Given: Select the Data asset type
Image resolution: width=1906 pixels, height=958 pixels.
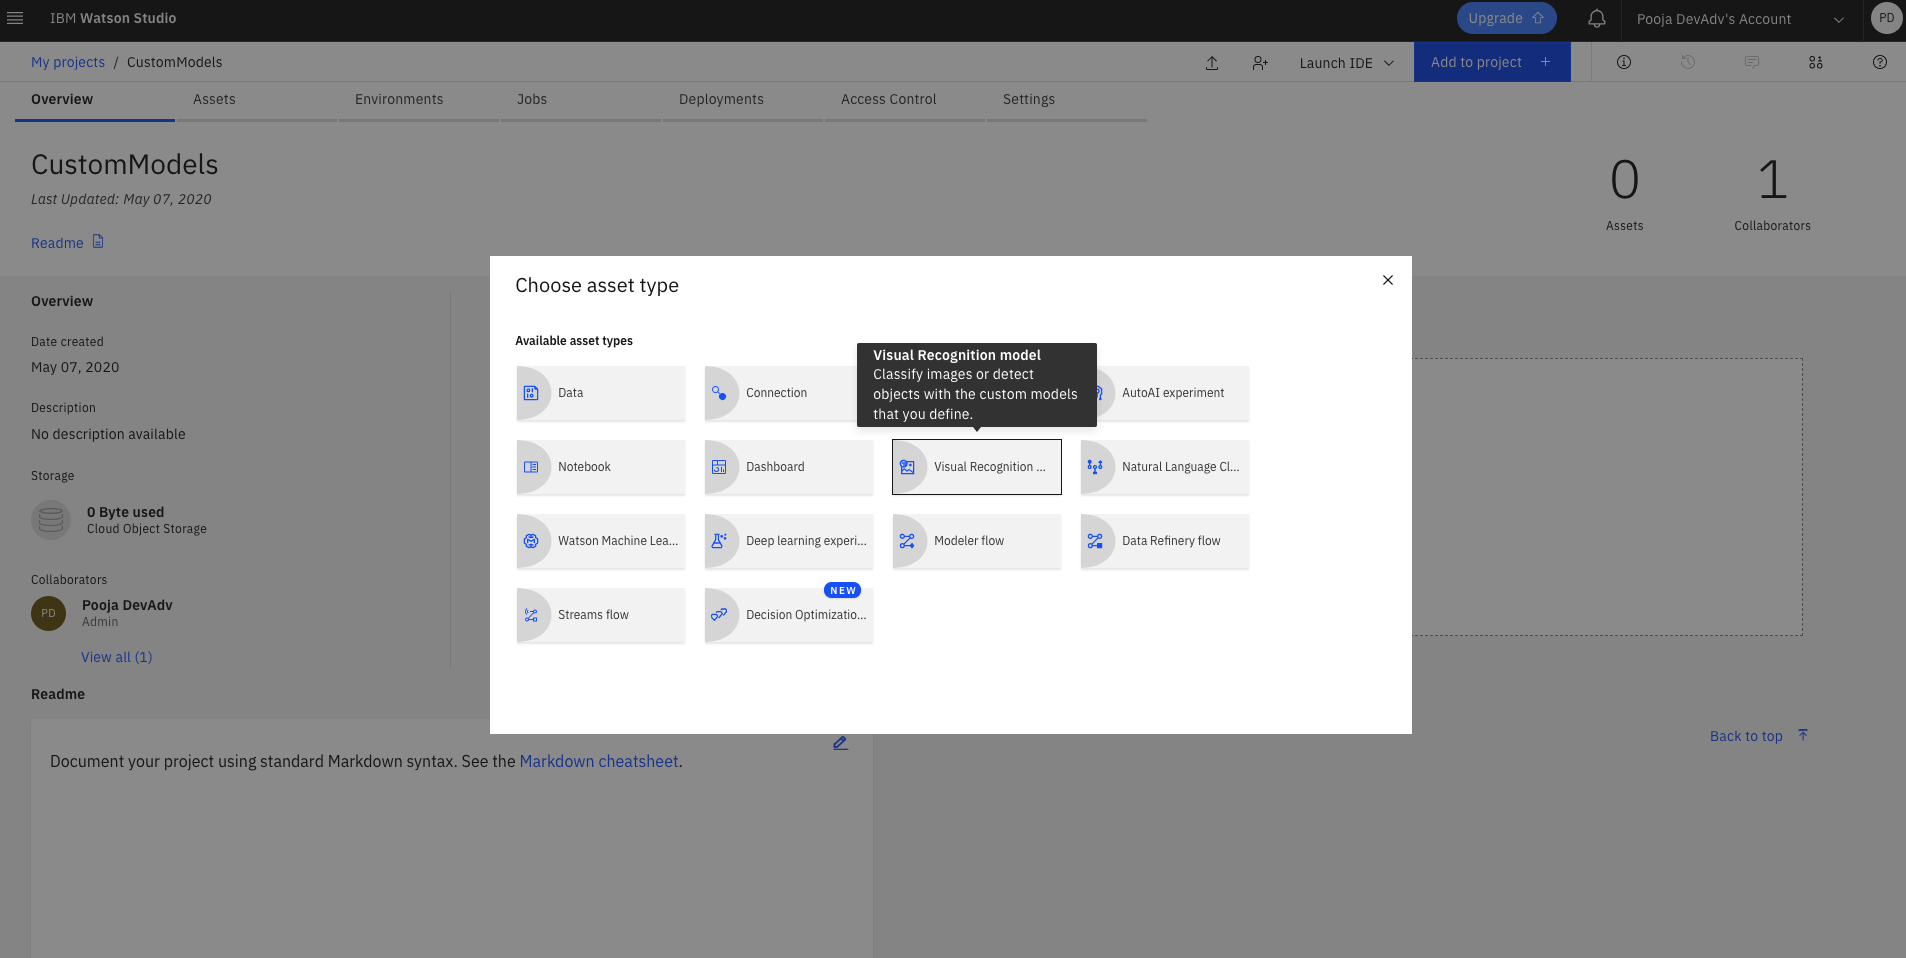Looking at the screenshot, I should (601, 393).
